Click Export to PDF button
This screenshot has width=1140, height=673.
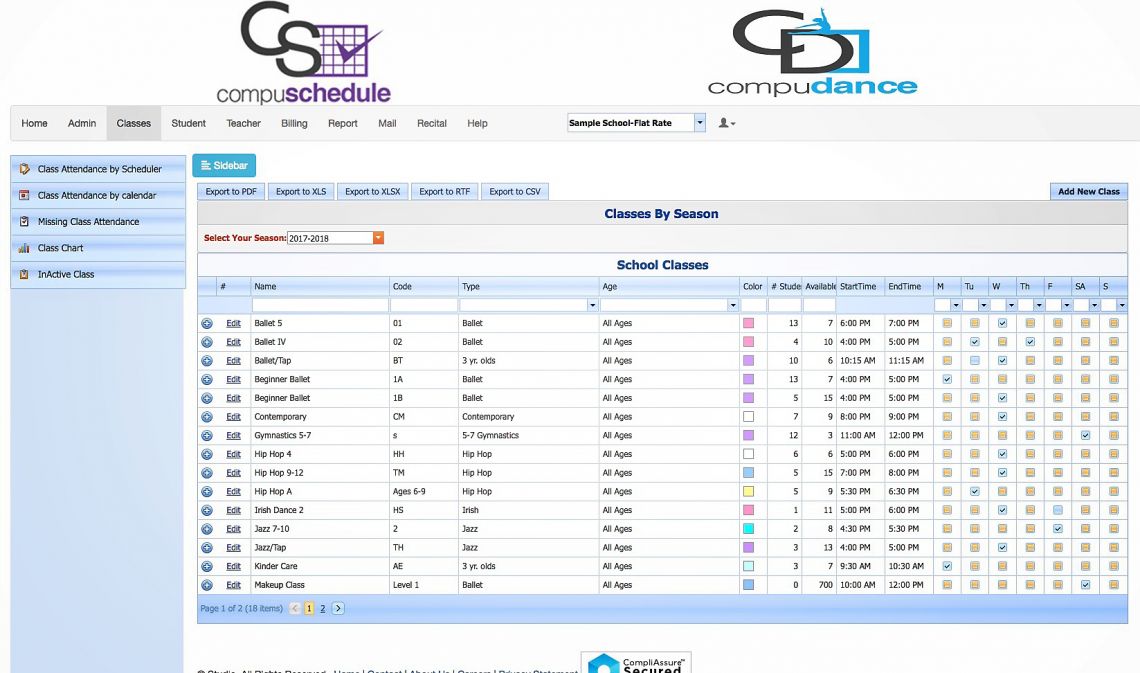pos(231,191)
